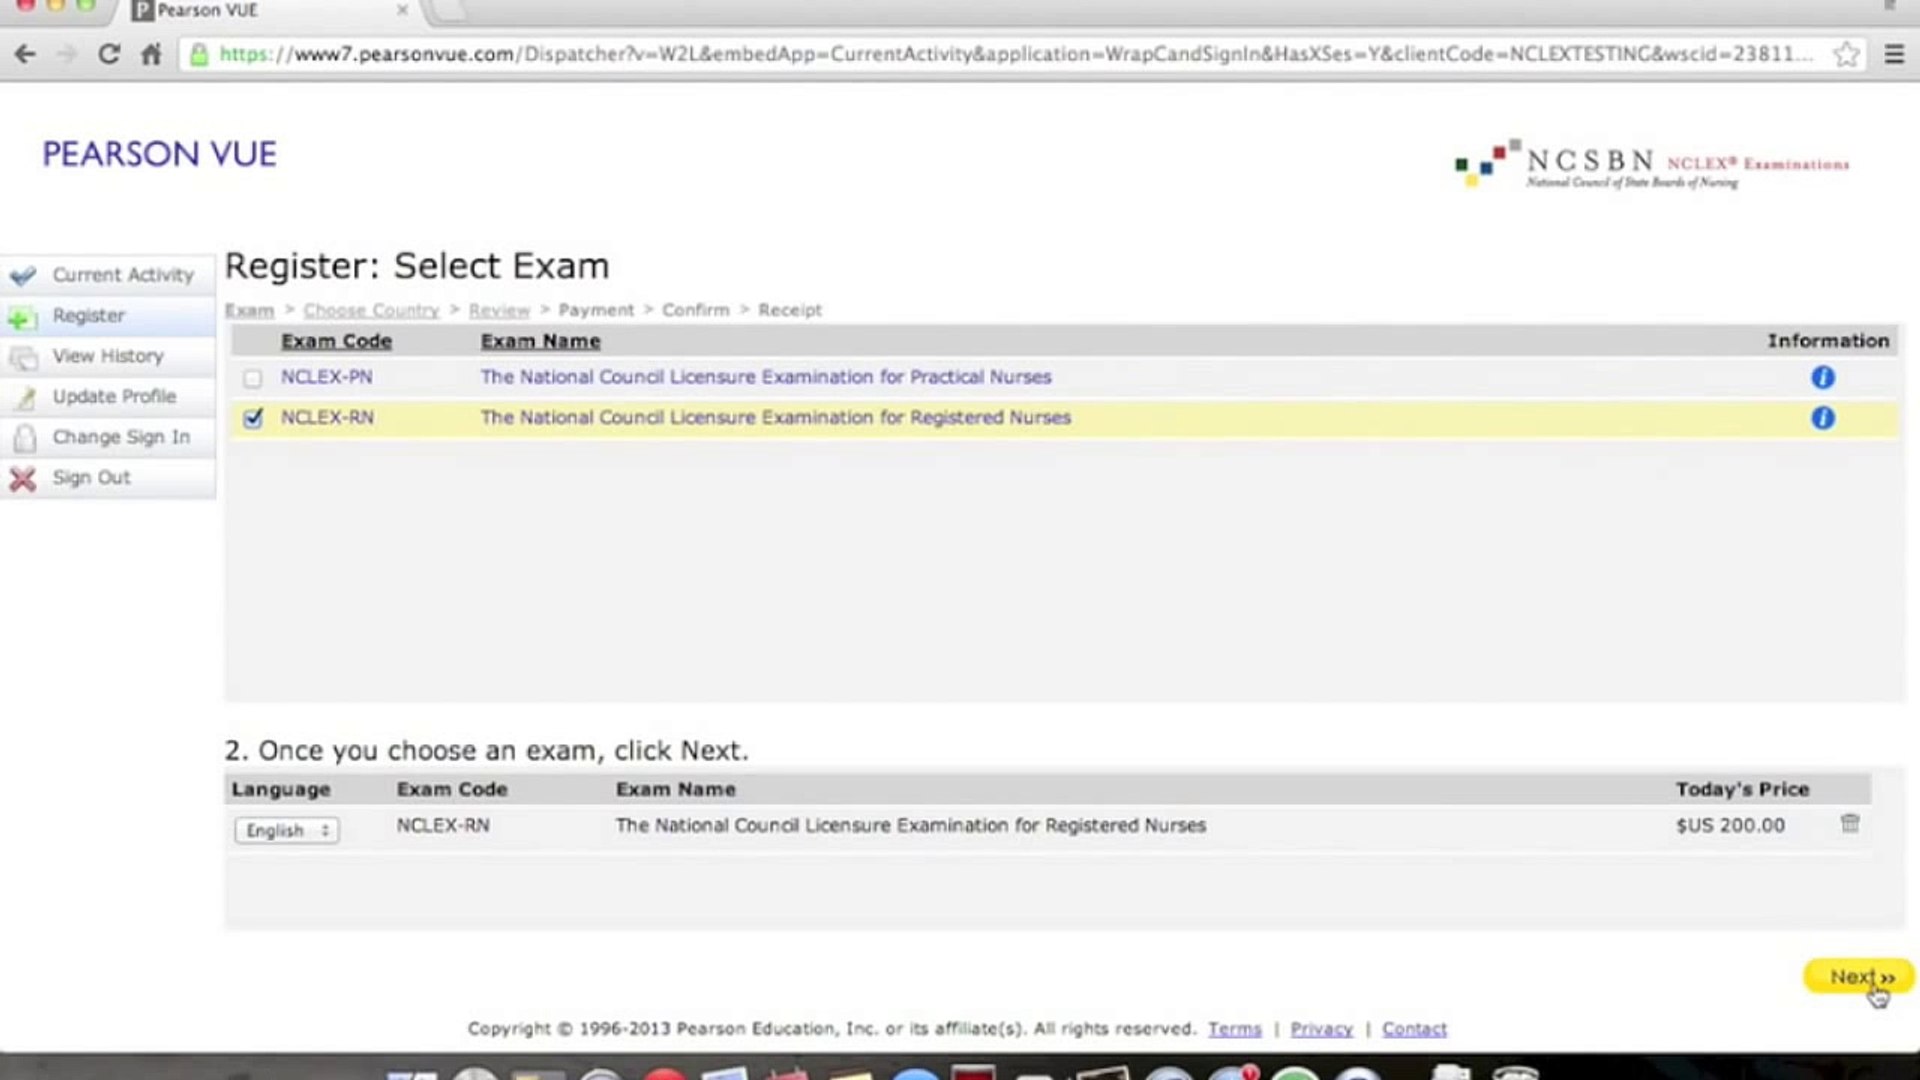
Task: Select View History in sidebar
Action: (107, 356)
